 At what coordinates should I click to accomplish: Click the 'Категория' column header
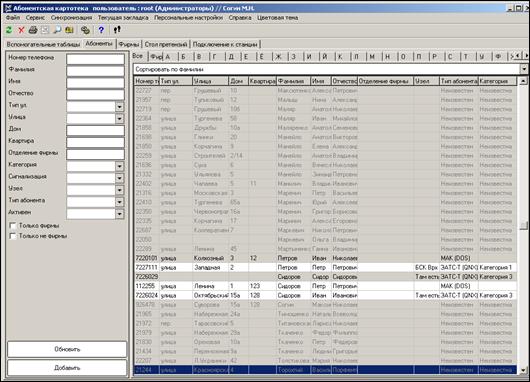pos(497,81)
